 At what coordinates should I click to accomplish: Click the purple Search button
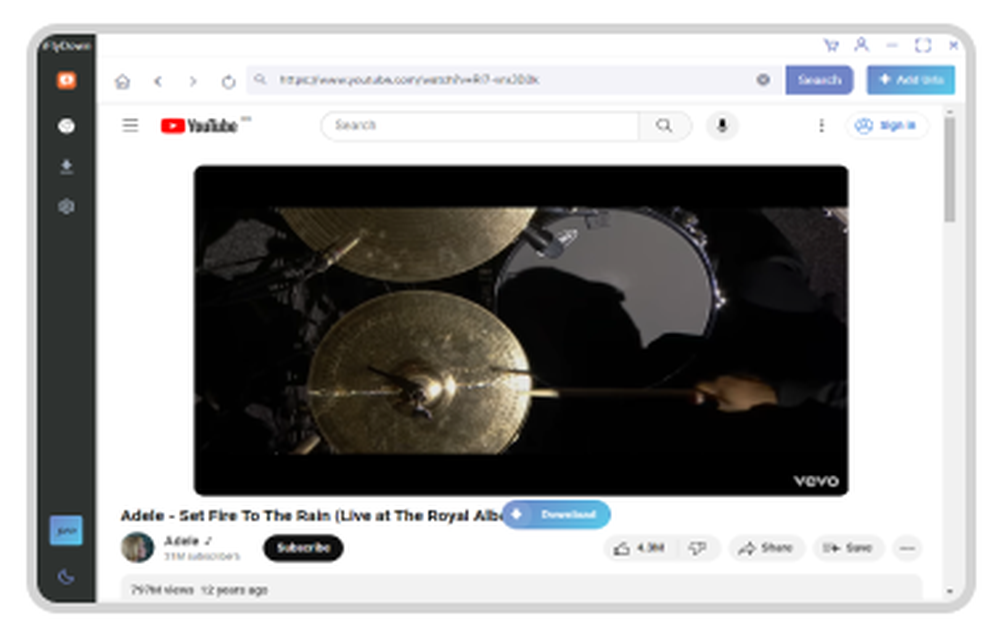(x=819, y=80)
